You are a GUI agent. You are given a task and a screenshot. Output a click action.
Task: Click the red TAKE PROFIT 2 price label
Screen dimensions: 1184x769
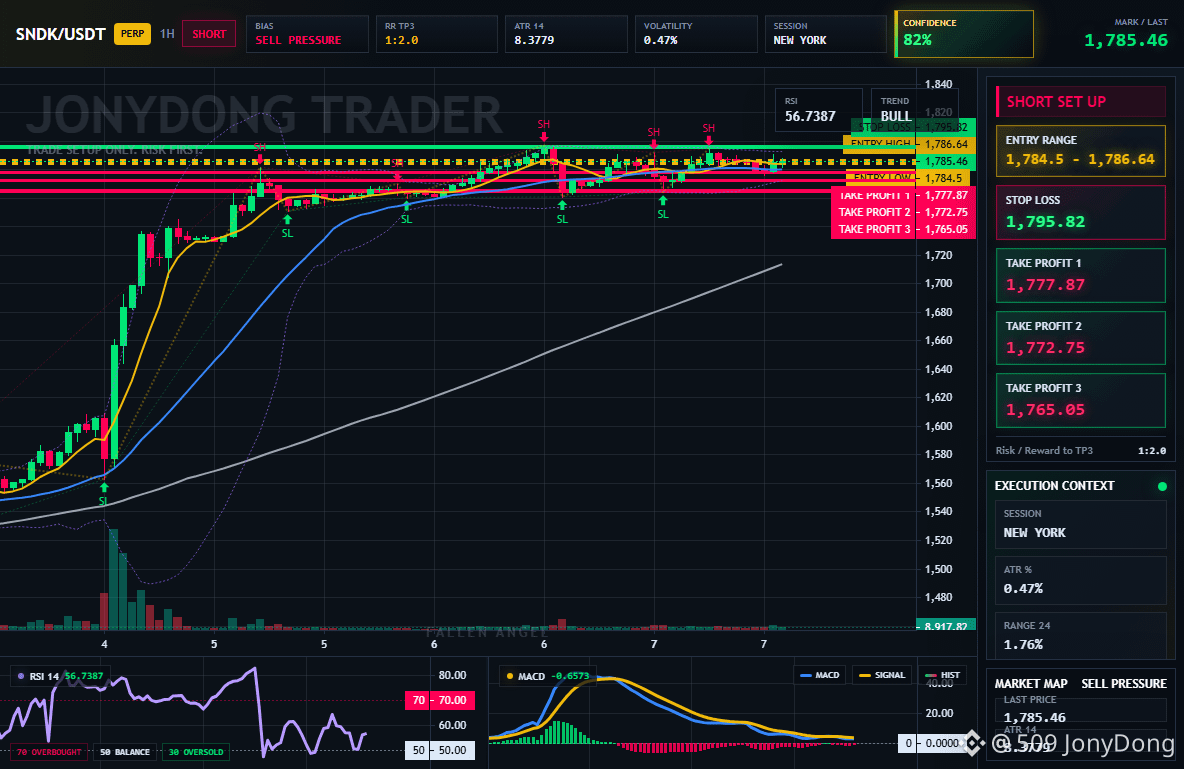point(903,212)
